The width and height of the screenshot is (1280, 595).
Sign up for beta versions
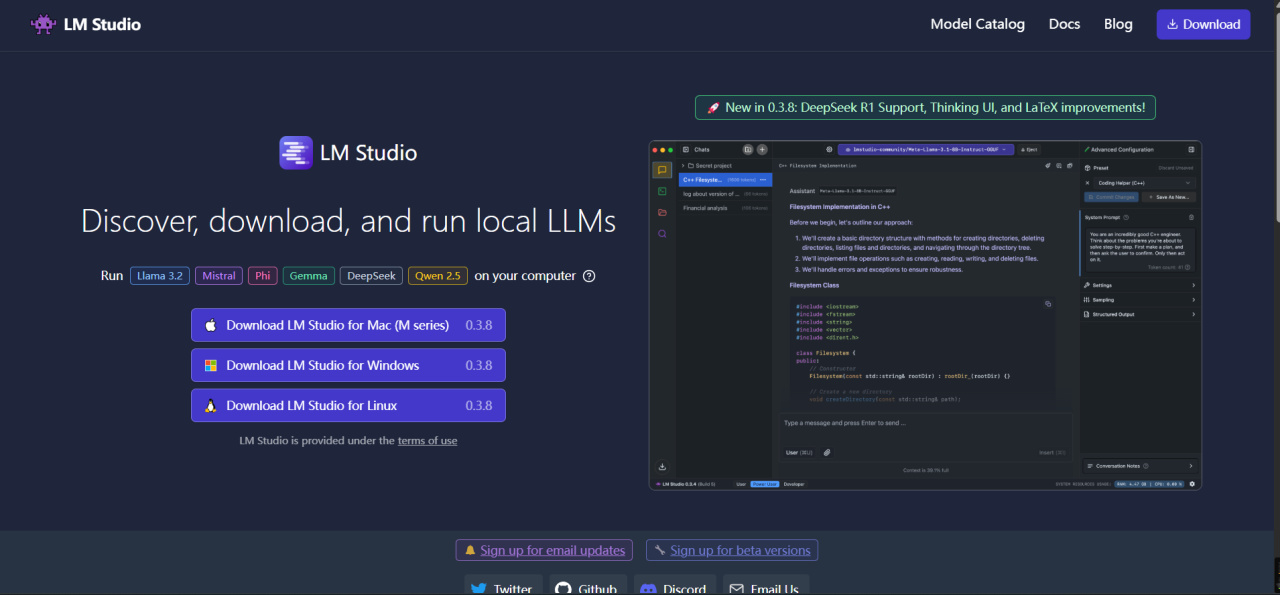731,550
